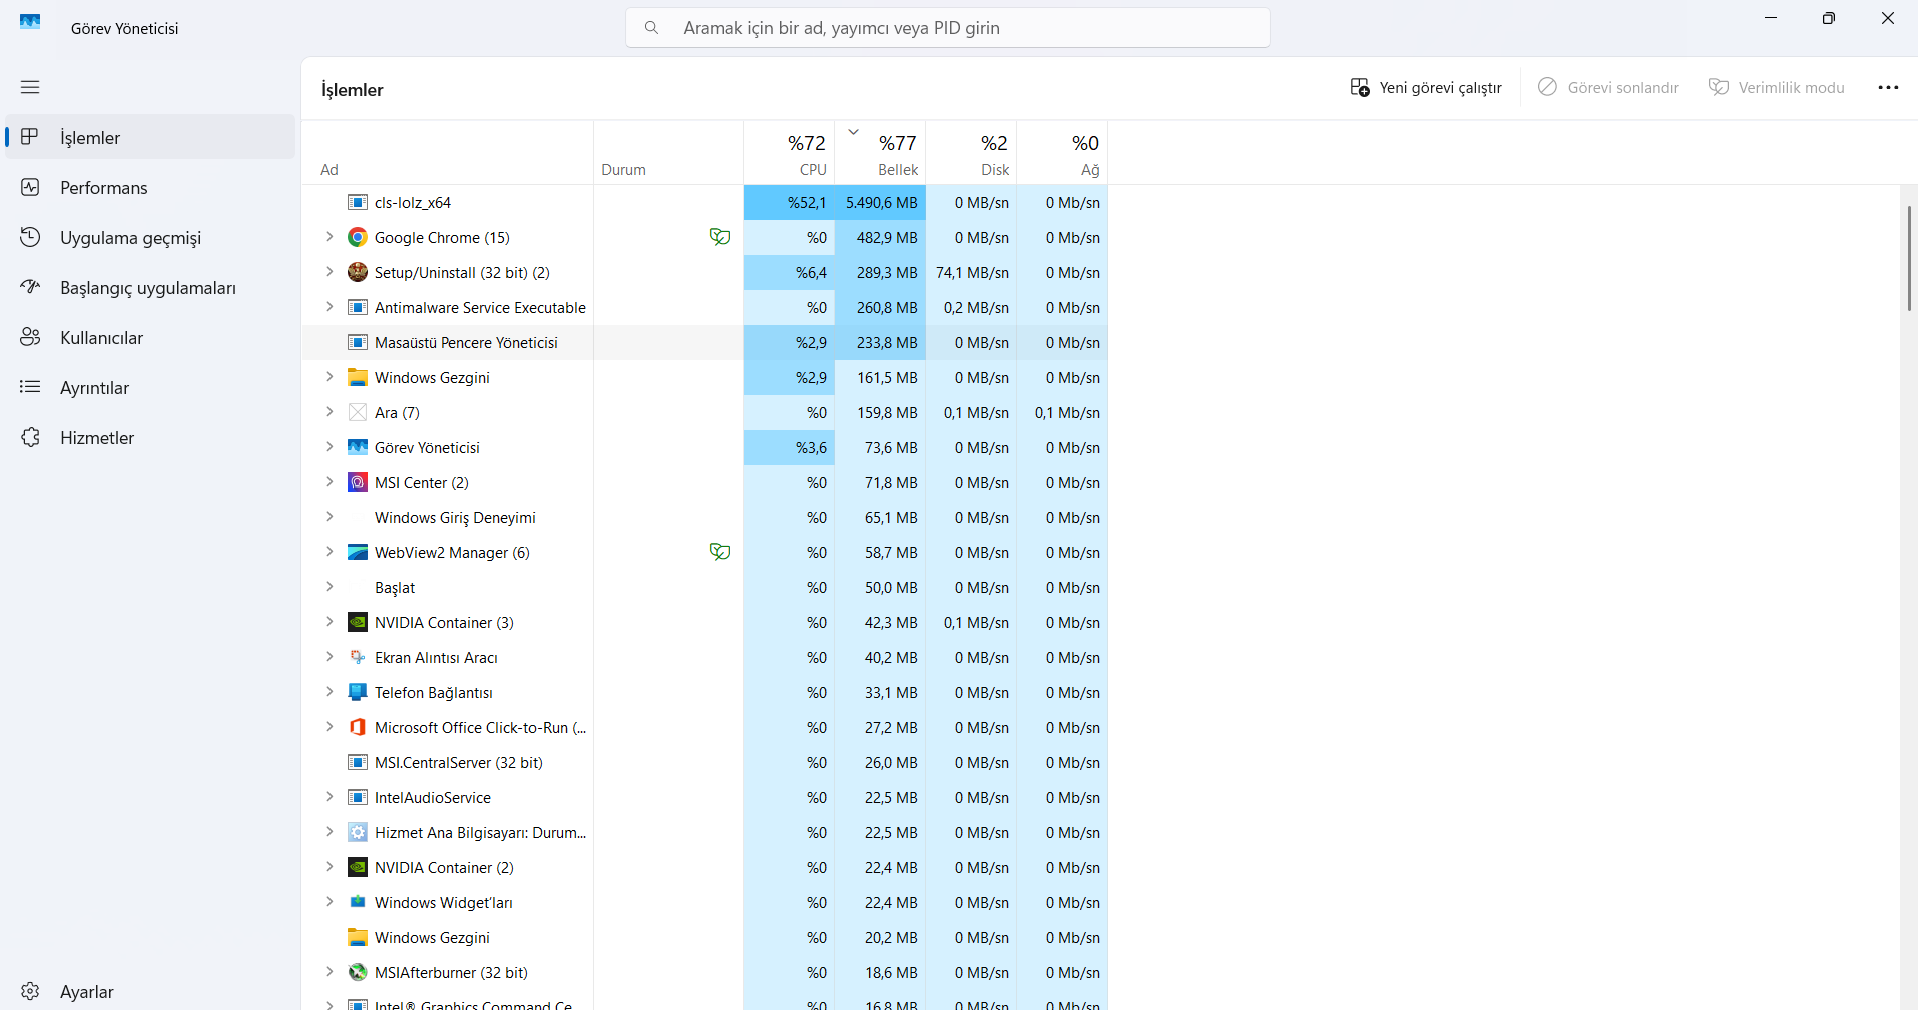This screenshot has height=1010, width=1918.
Task: Click the Durum column header
Action: point(668,153)
